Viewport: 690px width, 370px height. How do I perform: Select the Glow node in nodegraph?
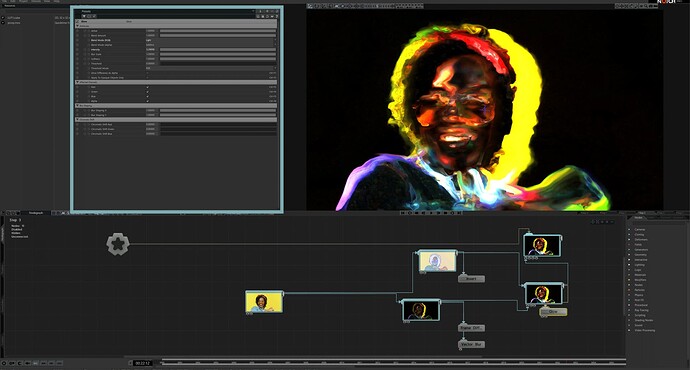pos(553,311)
